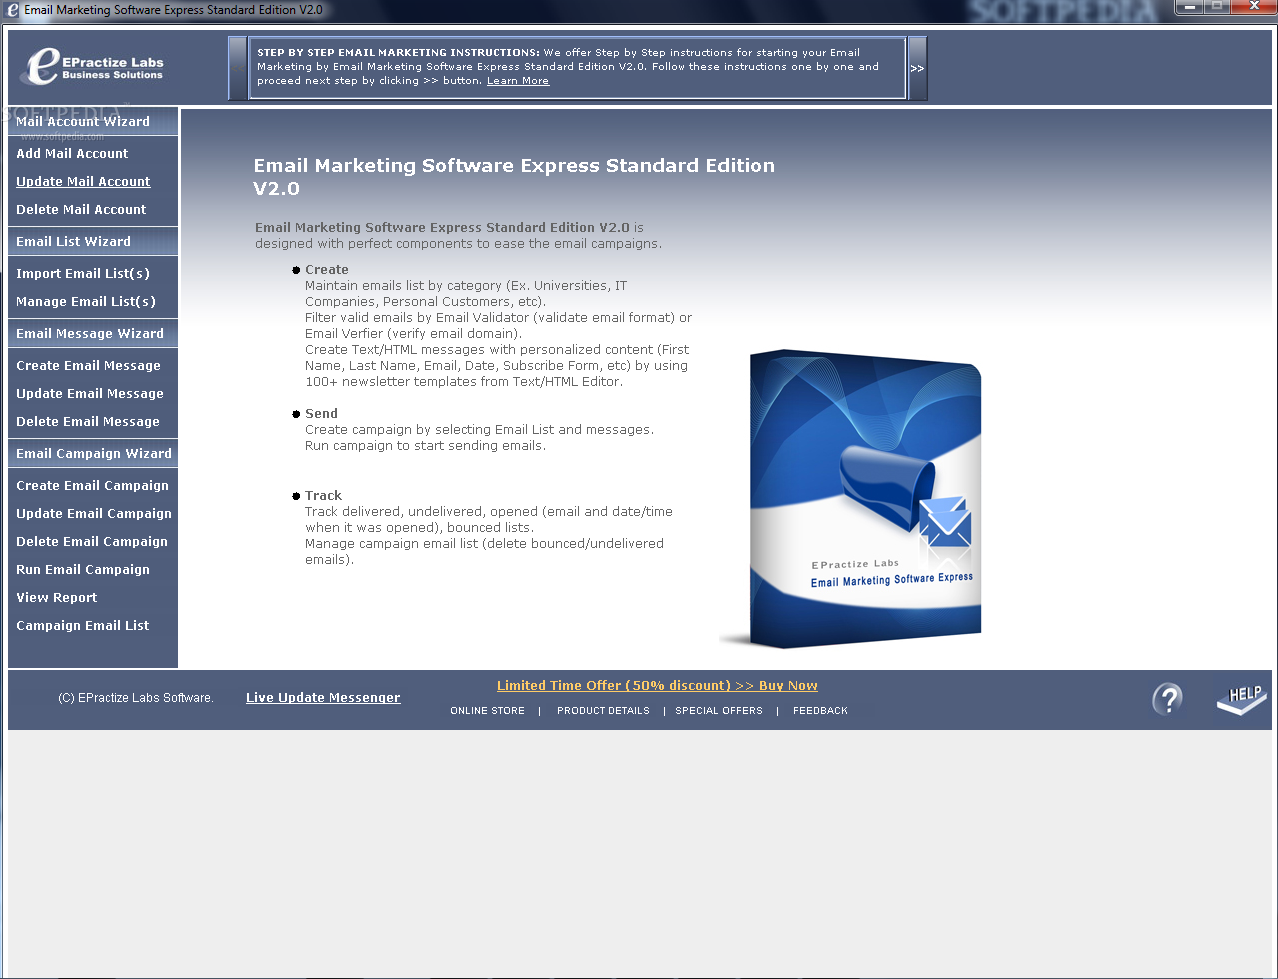Click the Create section heading
This screenshot has width=1278, height=979.
327,269
